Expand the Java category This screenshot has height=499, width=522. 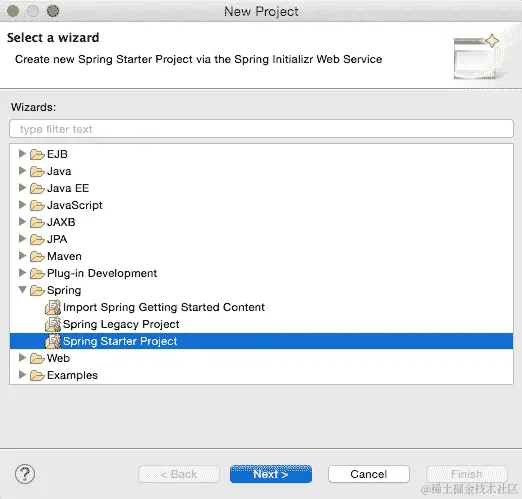point(22,171)
